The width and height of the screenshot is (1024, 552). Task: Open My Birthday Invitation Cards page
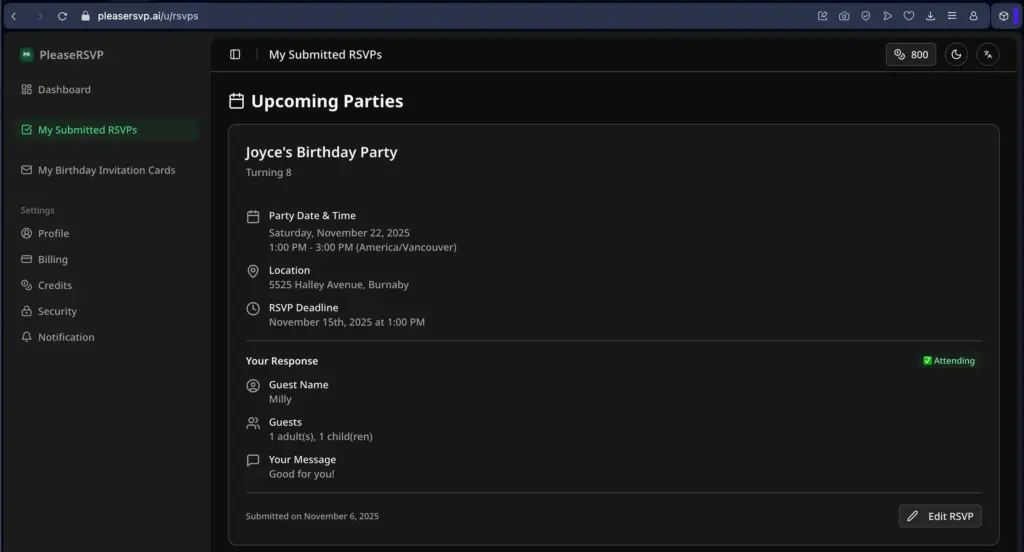coord(106,171)
